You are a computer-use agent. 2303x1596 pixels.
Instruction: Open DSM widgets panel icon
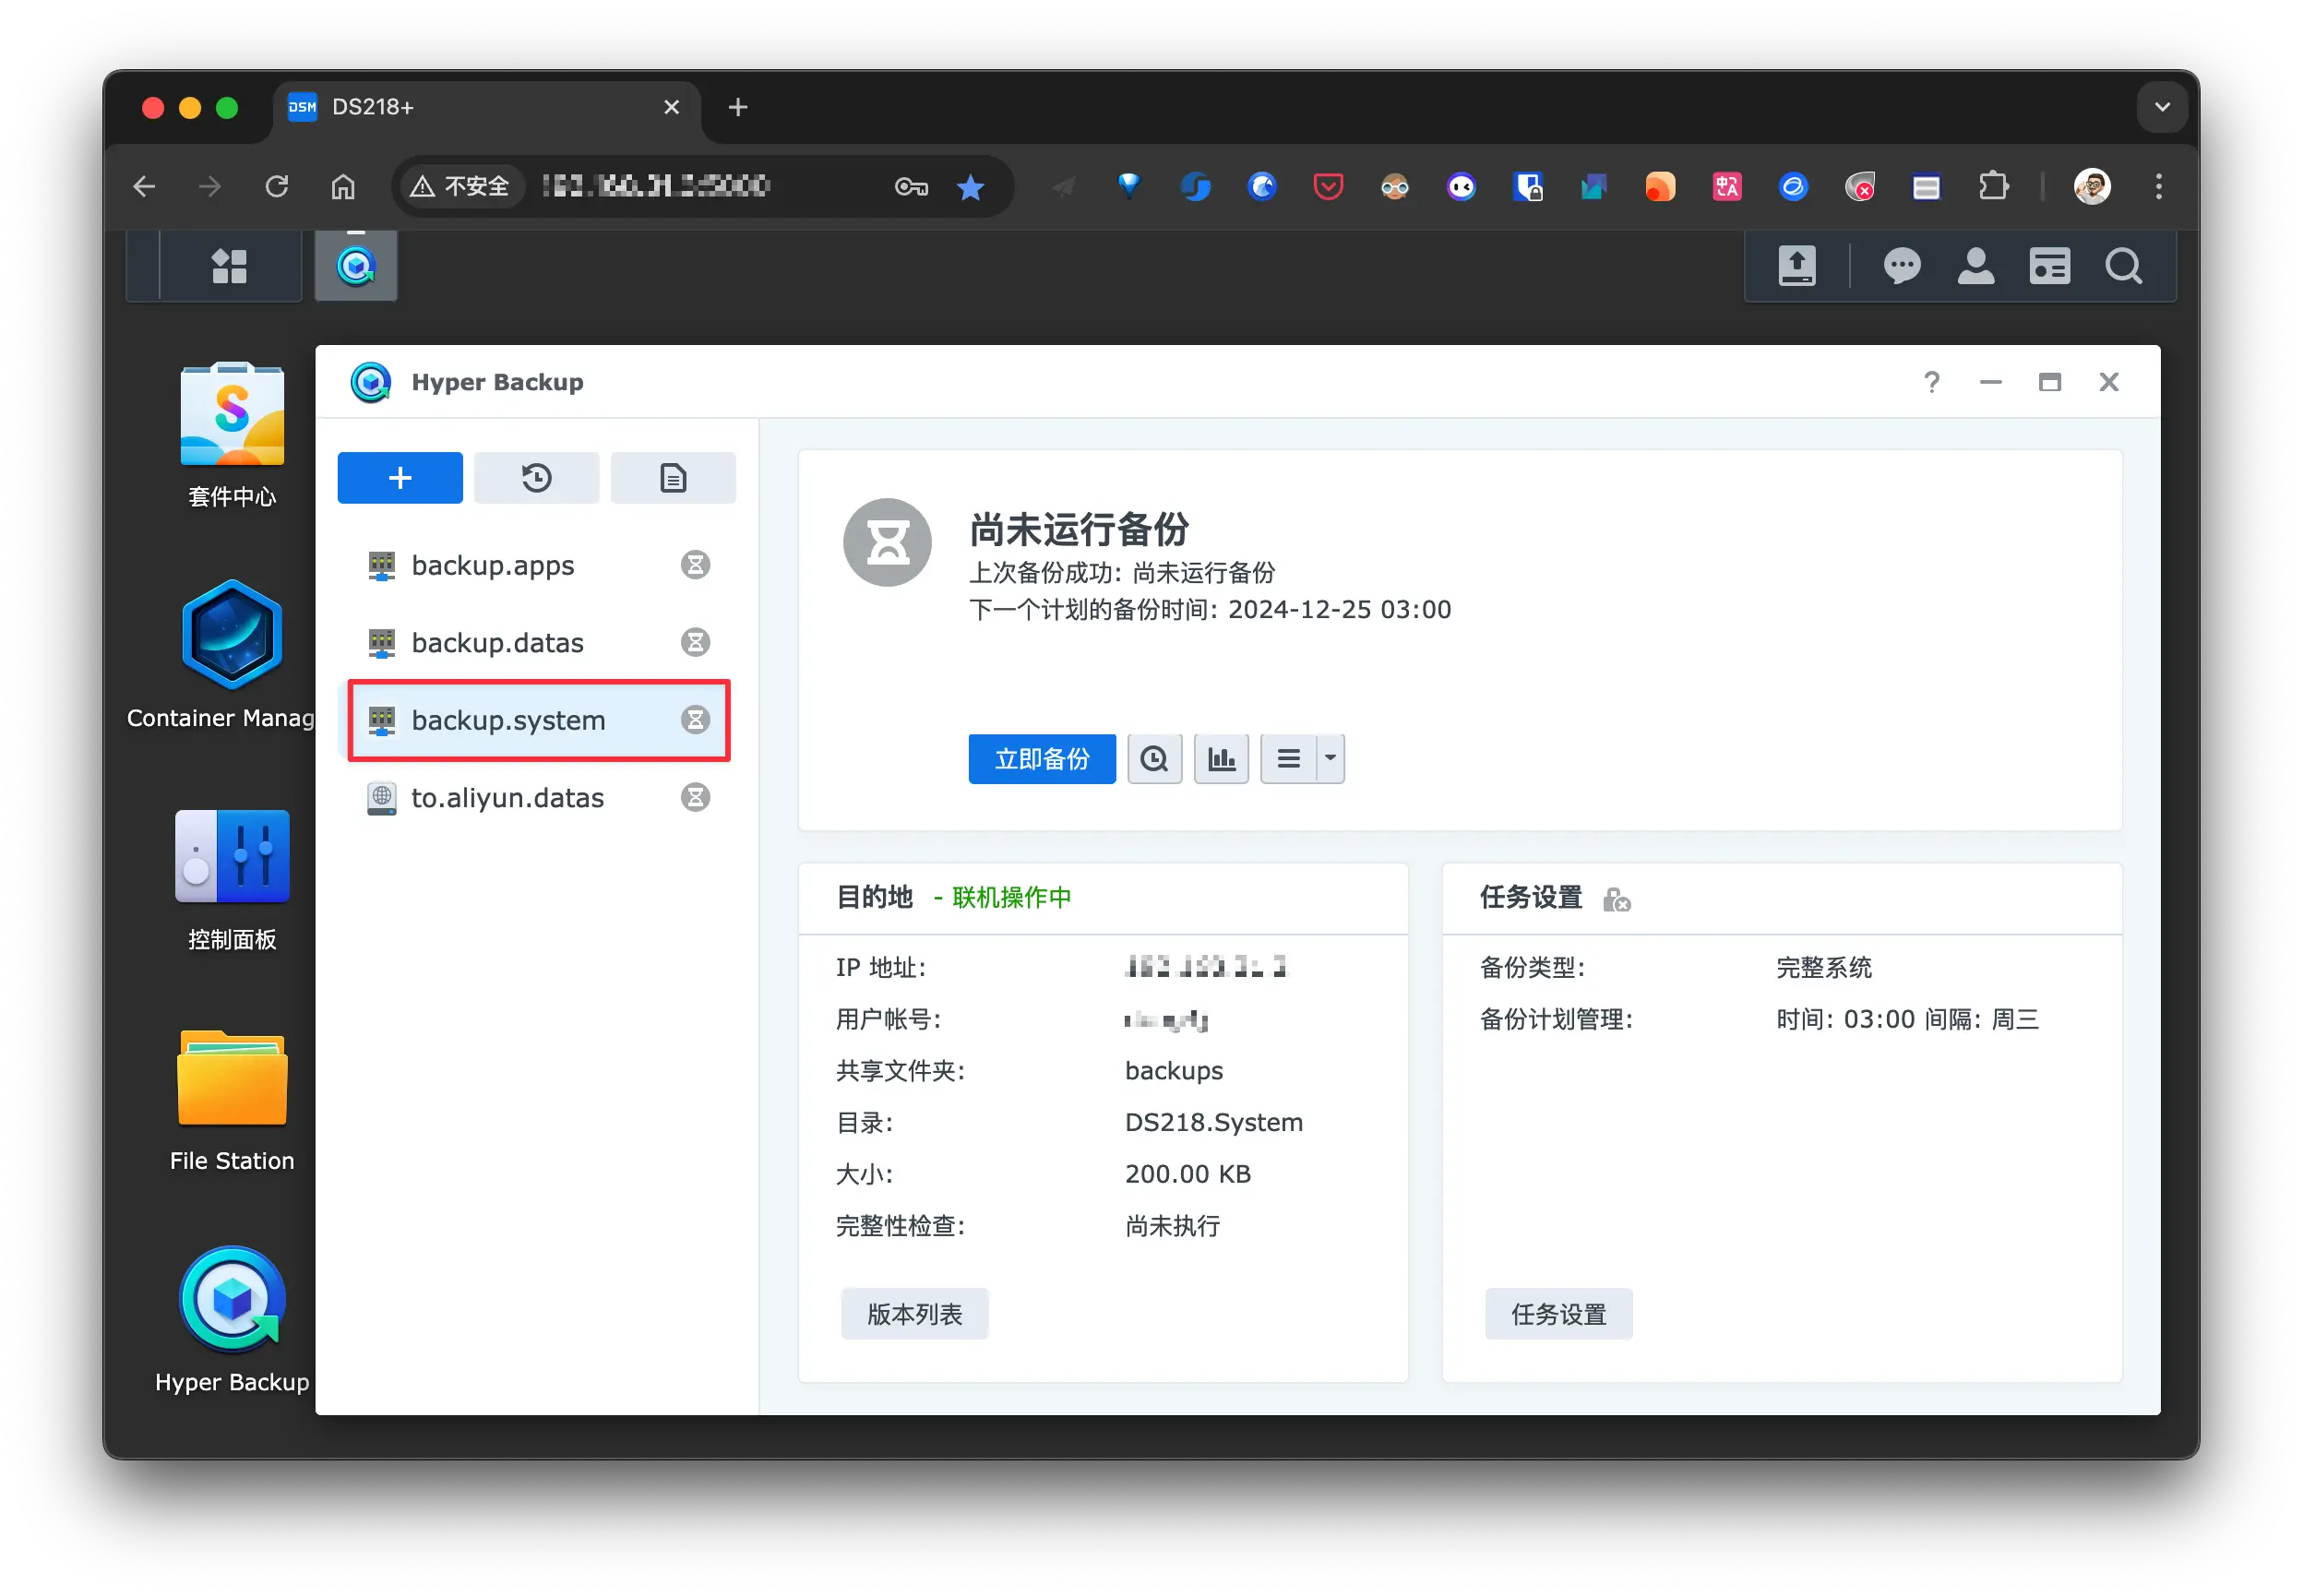tap(2049, 266)
